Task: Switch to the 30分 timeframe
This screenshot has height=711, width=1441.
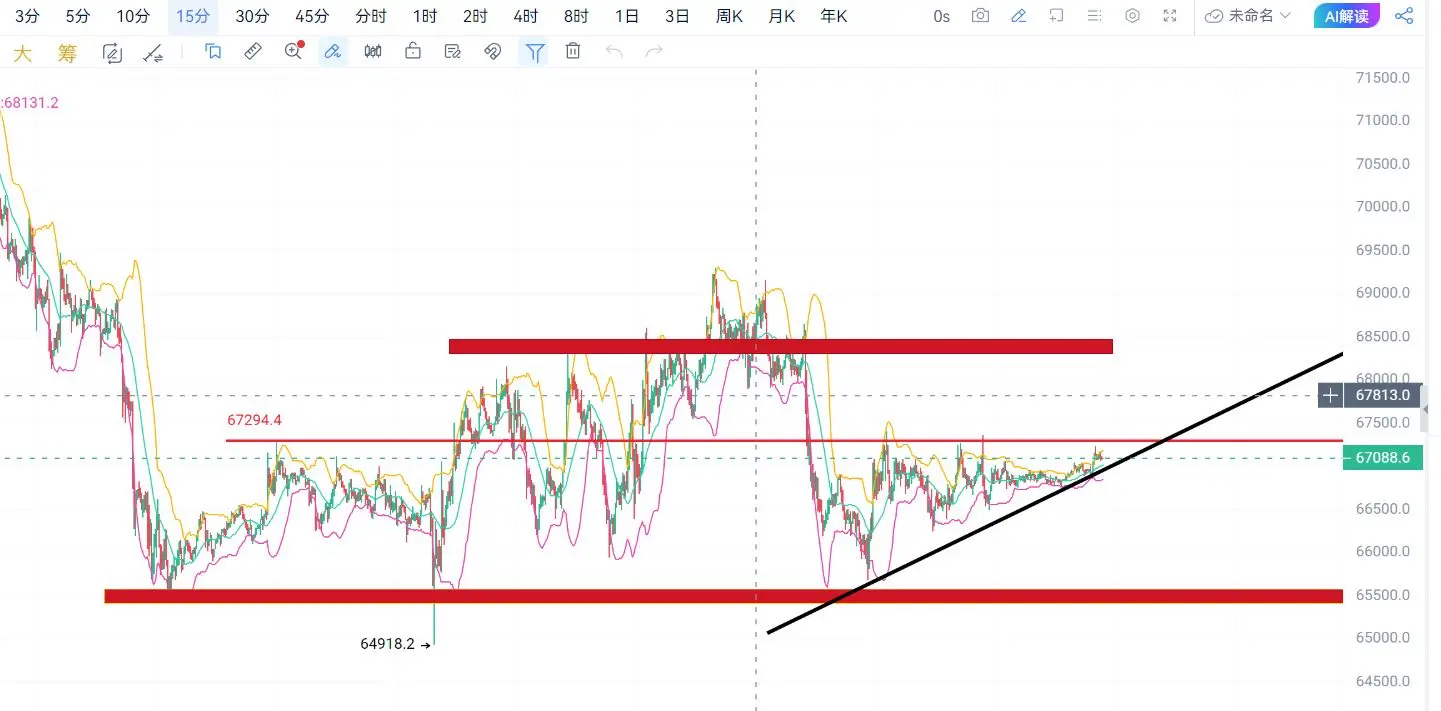Action: coord(252,16)
